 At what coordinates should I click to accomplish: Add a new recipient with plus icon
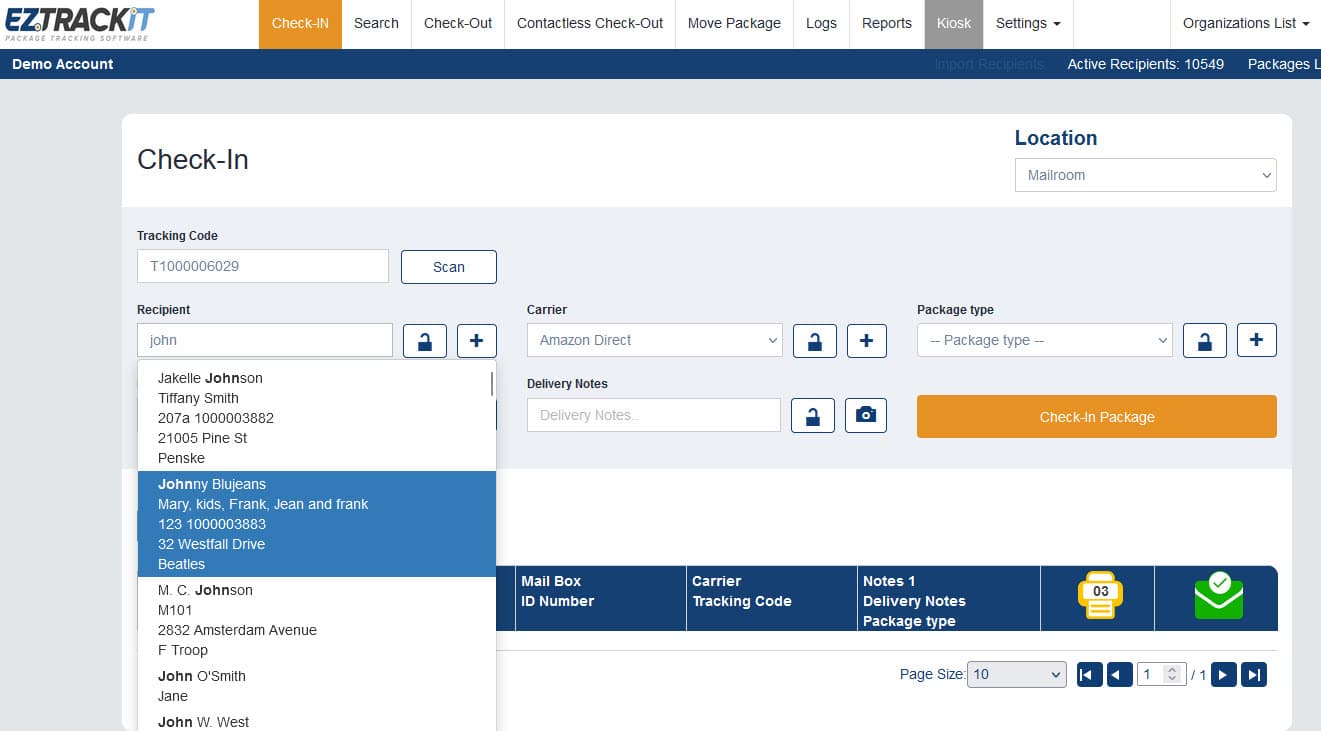click(x=476, y=341)
